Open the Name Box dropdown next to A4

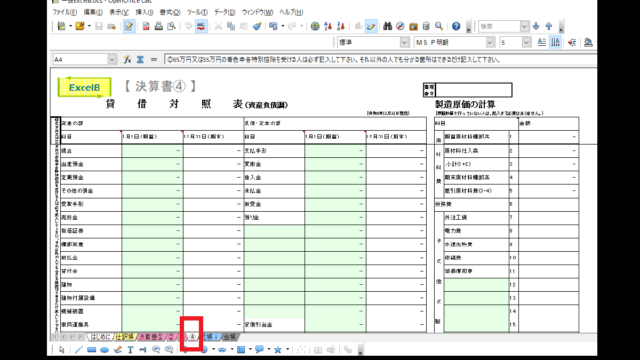[x=112, y=60]
